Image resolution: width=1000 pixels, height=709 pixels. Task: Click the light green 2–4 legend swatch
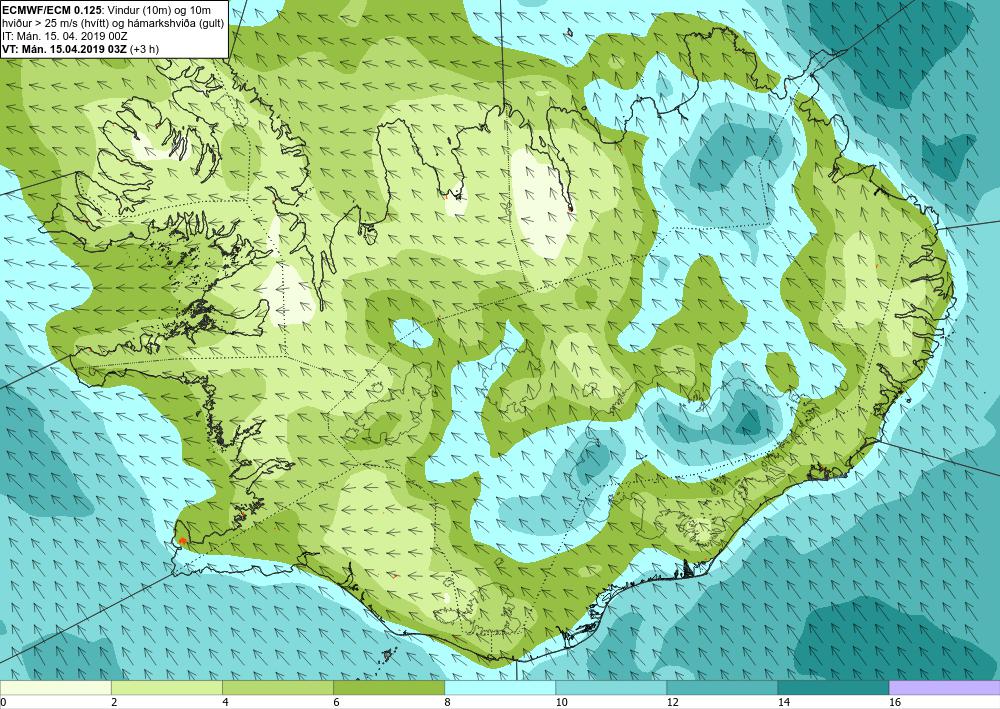(166, 687)
